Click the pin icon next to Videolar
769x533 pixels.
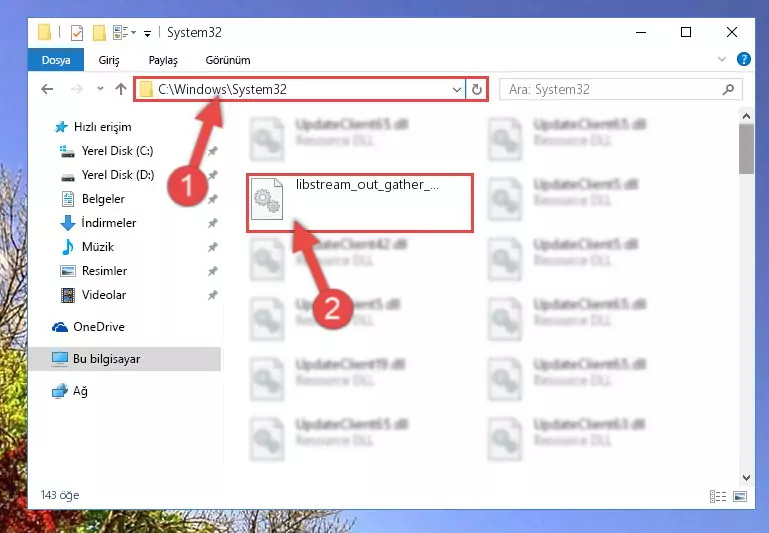click(212, 295)
